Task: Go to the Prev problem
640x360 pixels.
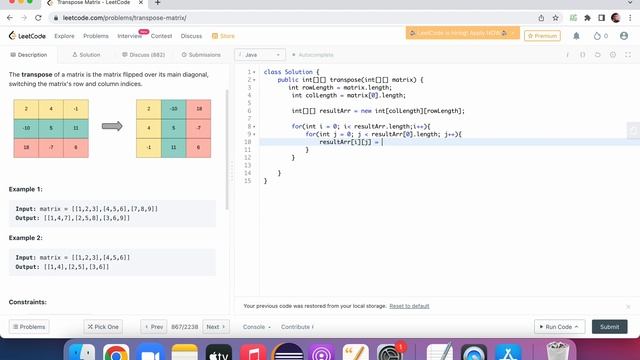Action: [154, 327]
